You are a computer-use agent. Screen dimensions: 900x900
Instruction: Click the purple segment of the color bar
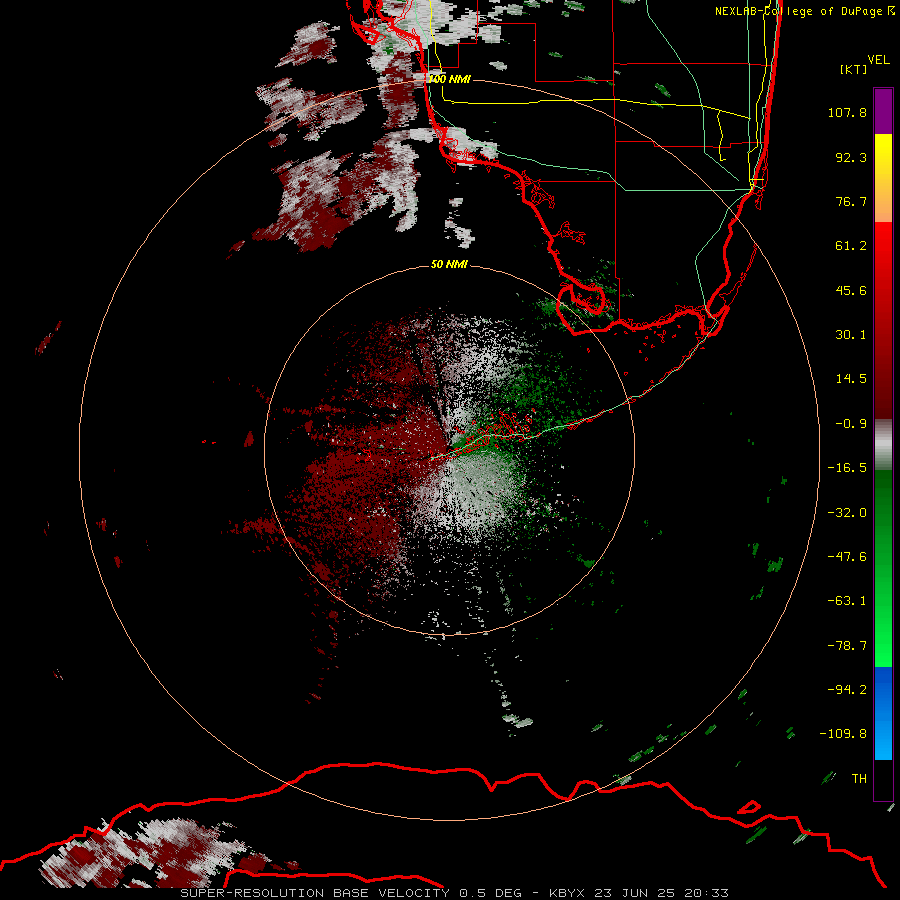point(883,111)
